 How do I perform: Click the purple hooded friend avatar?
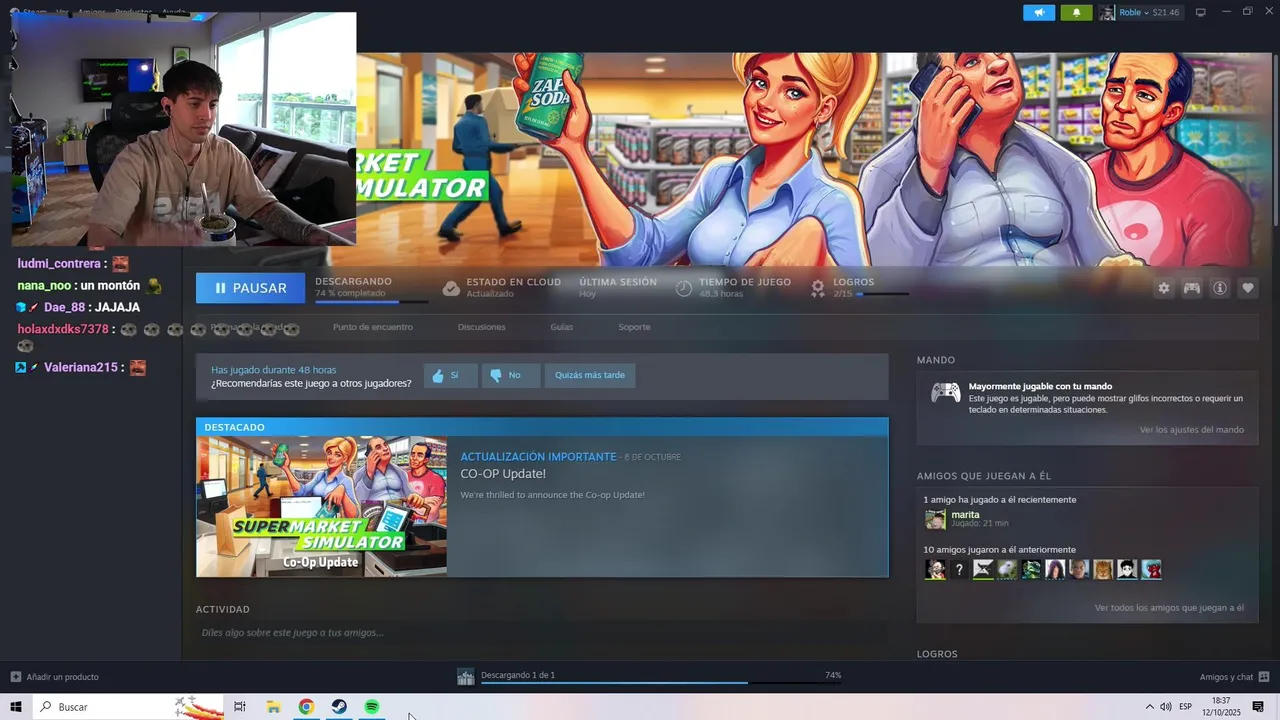point(1055,570)
